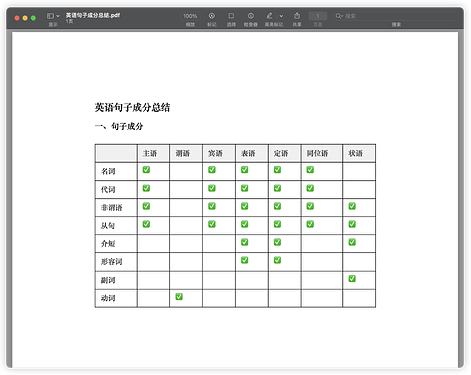
Task: Click the heading 英语句子成分总结 in document
Action: [132, 107]
